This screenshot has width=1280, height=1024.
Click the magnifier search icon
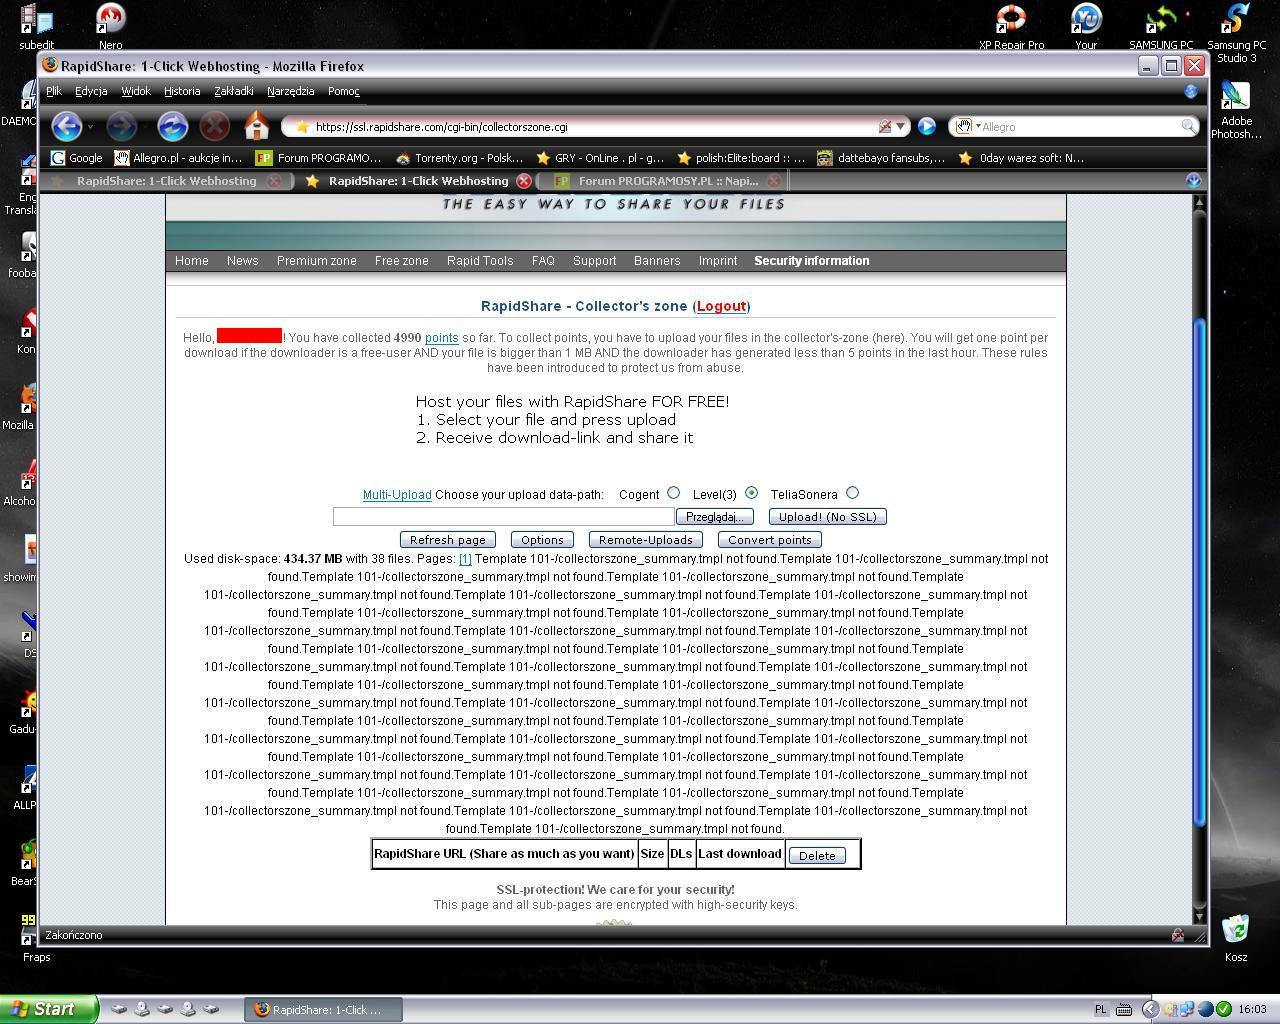click(x=1188, y=126)
